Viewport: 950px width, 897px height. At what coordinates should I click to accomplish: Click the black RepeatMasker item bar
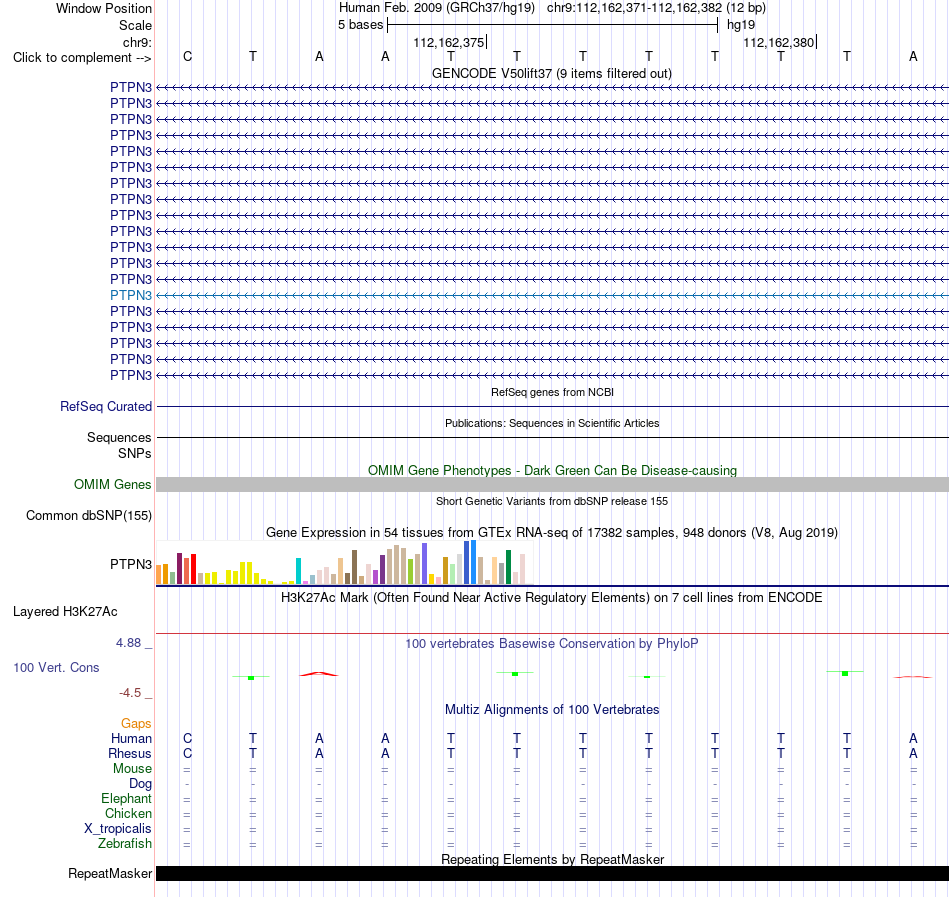(x=553, y=873)
